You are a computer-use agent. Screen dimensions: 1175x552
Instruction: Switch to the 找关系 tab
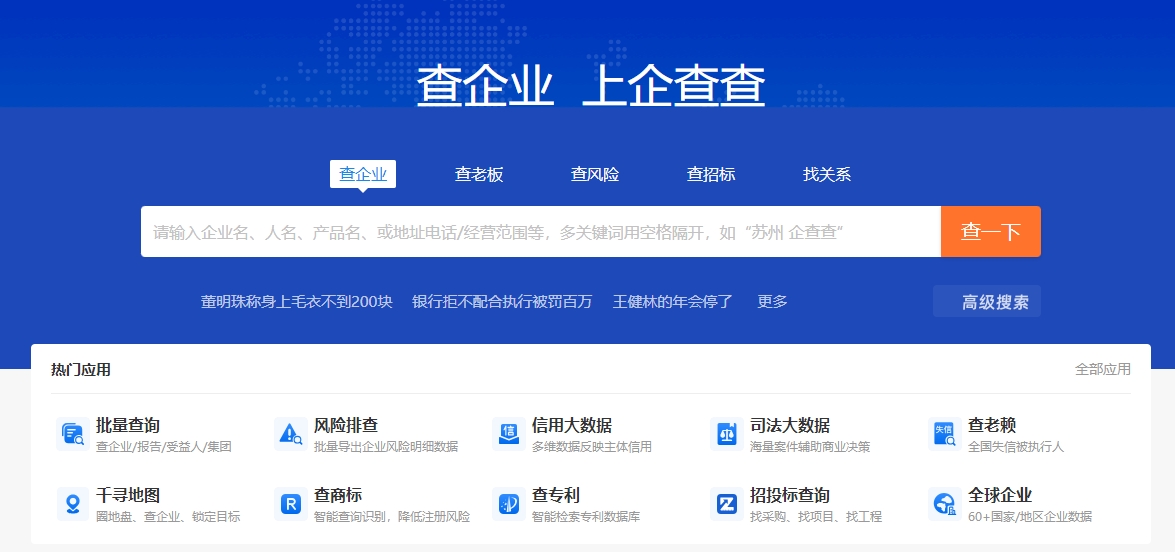[827, 175]
